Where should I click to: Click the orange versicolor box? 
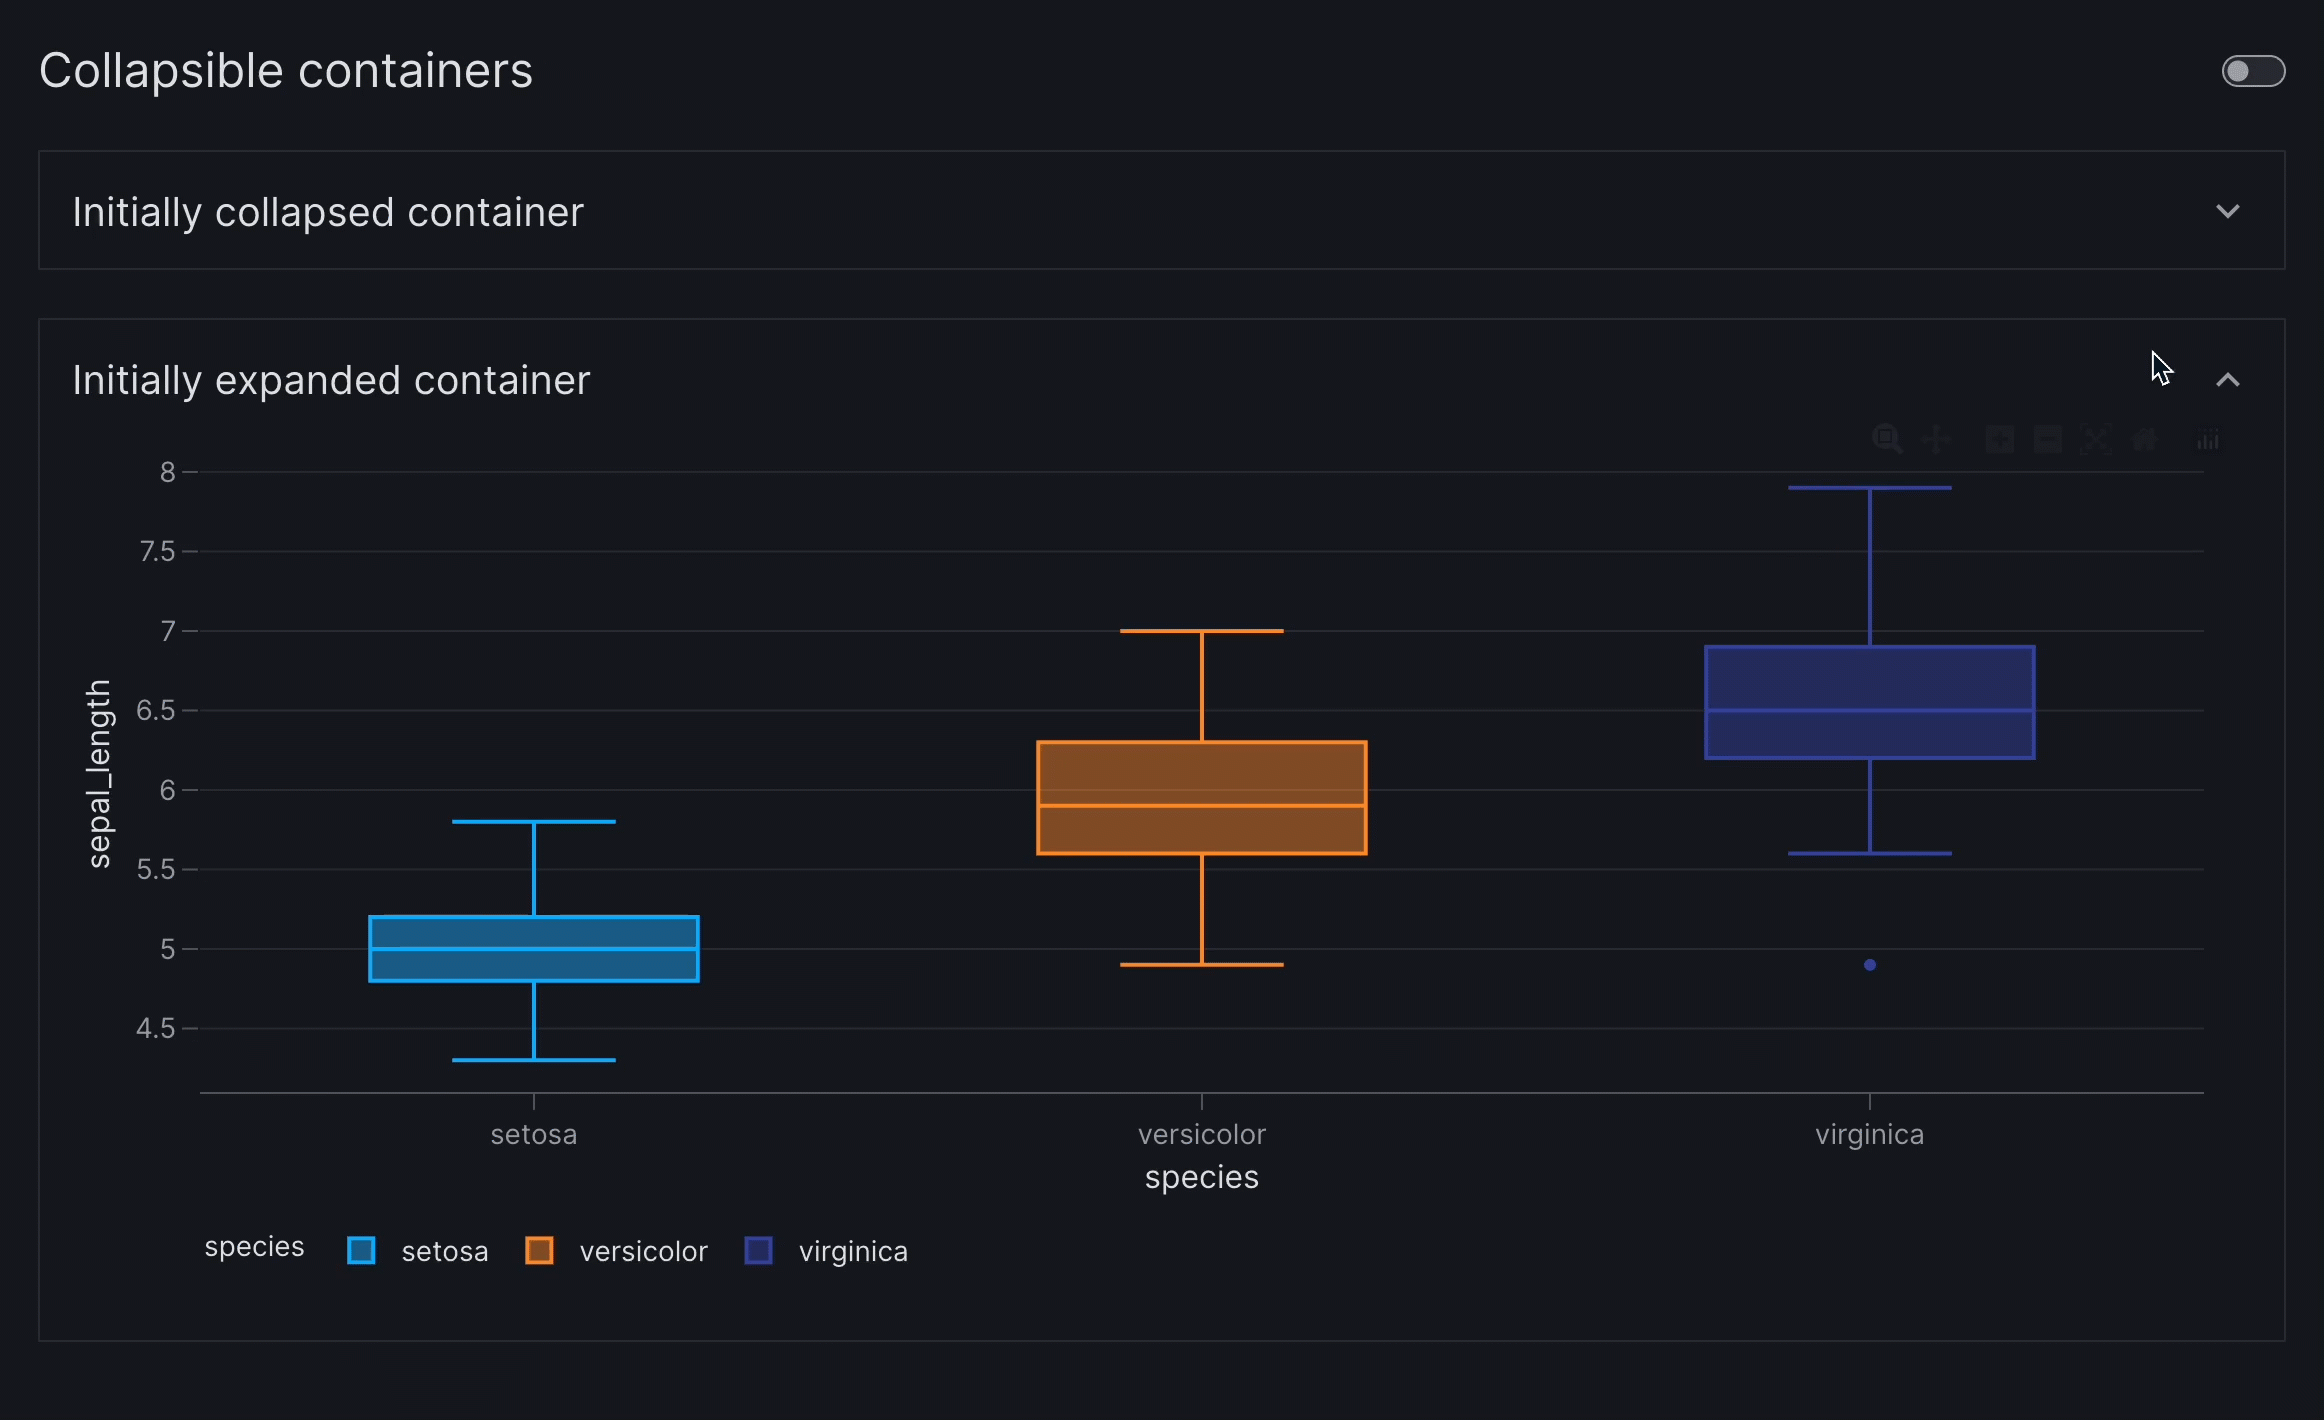(1201, 775)
